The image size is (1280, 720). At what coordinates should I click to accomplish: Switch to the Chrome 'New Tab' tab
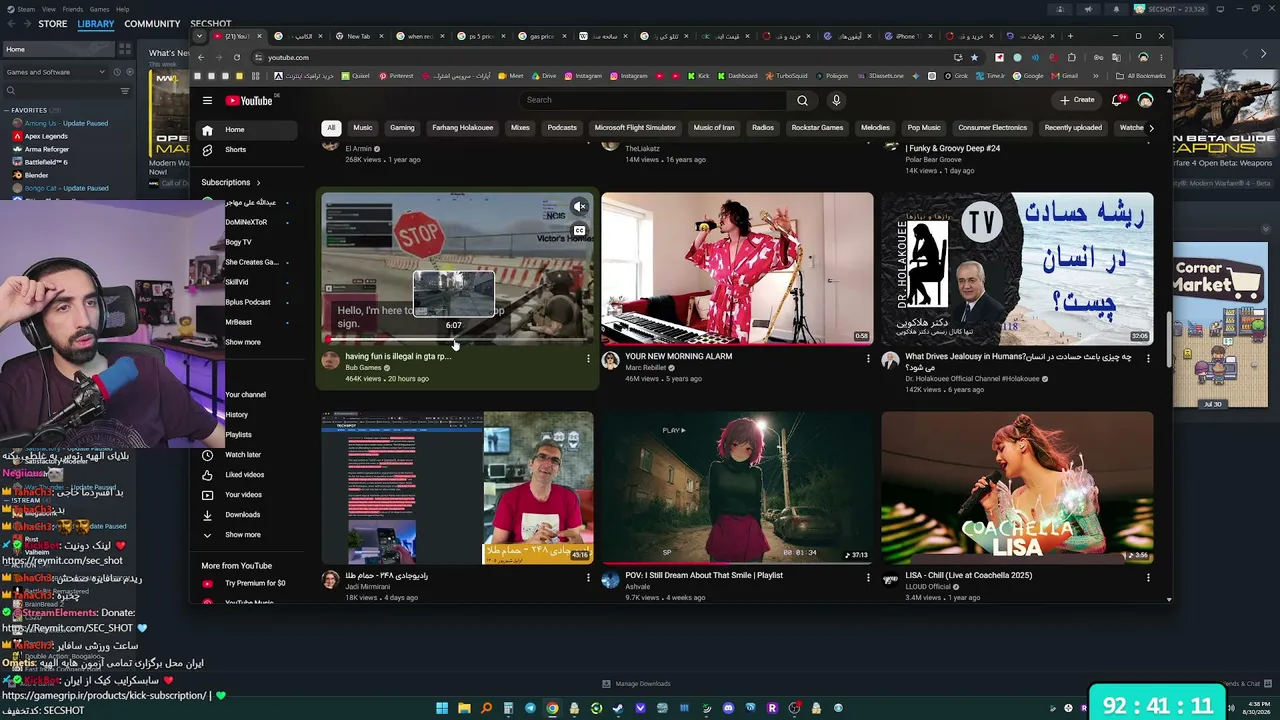coord(358,36)
